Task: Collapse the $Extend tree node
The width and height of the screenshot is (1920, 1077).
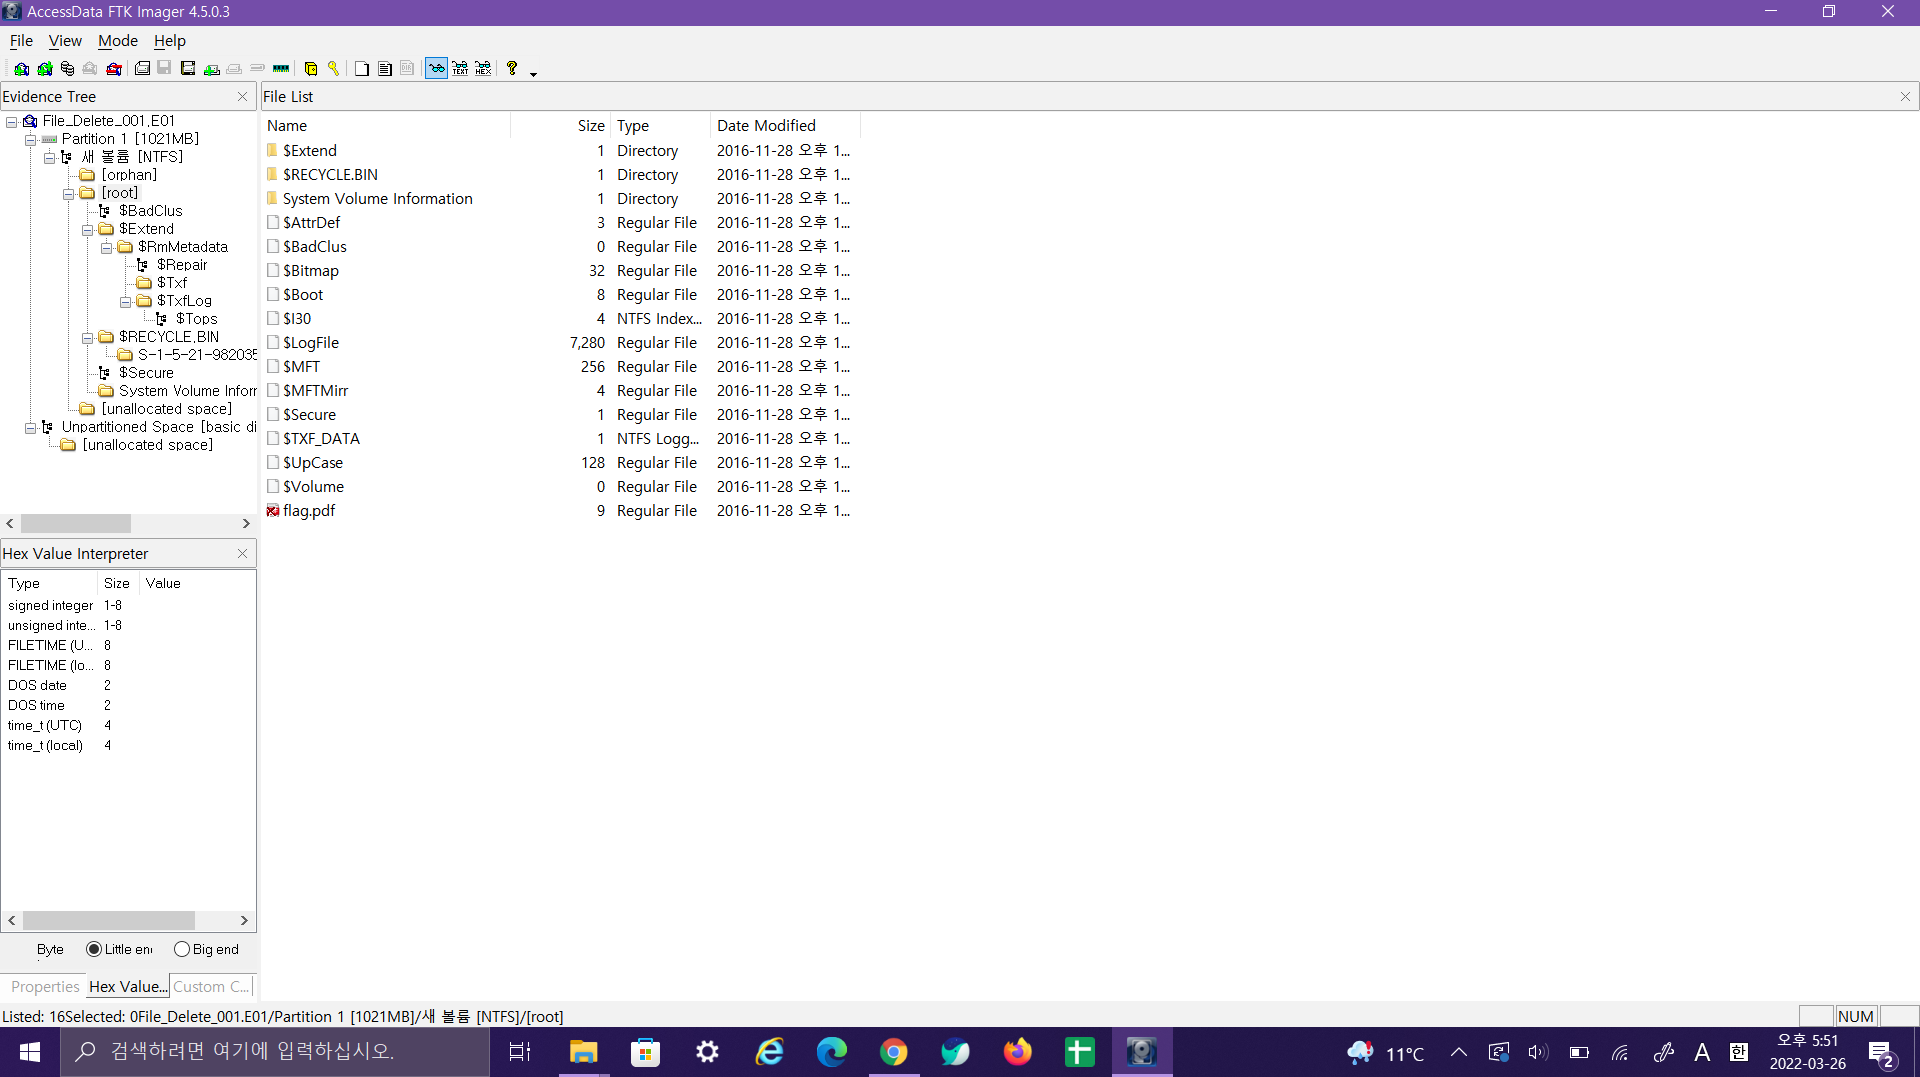Action: (x=88, y=230)
